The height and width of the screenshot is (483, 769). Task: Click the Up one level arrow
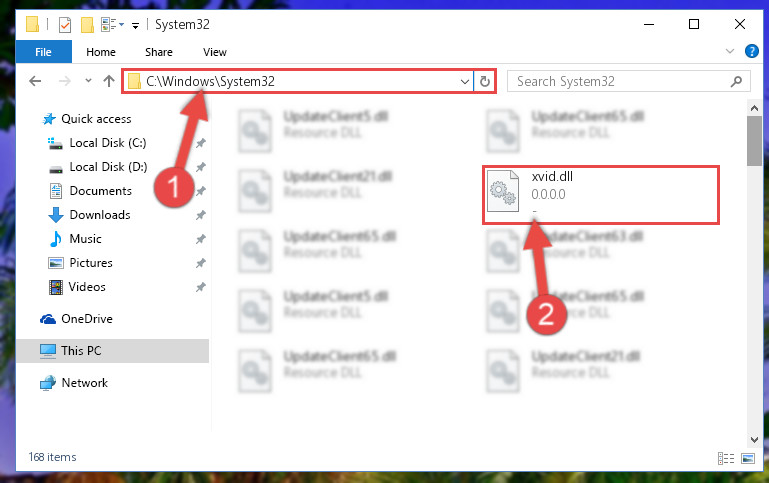pyautogui.click(x=109, y=81)
